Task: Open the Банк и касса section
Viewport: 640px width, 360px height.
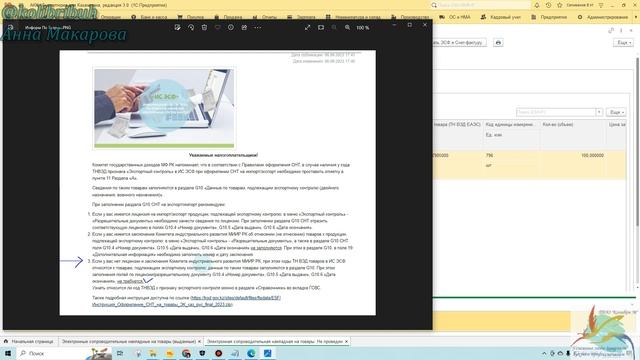Action: tap(149, 17)
